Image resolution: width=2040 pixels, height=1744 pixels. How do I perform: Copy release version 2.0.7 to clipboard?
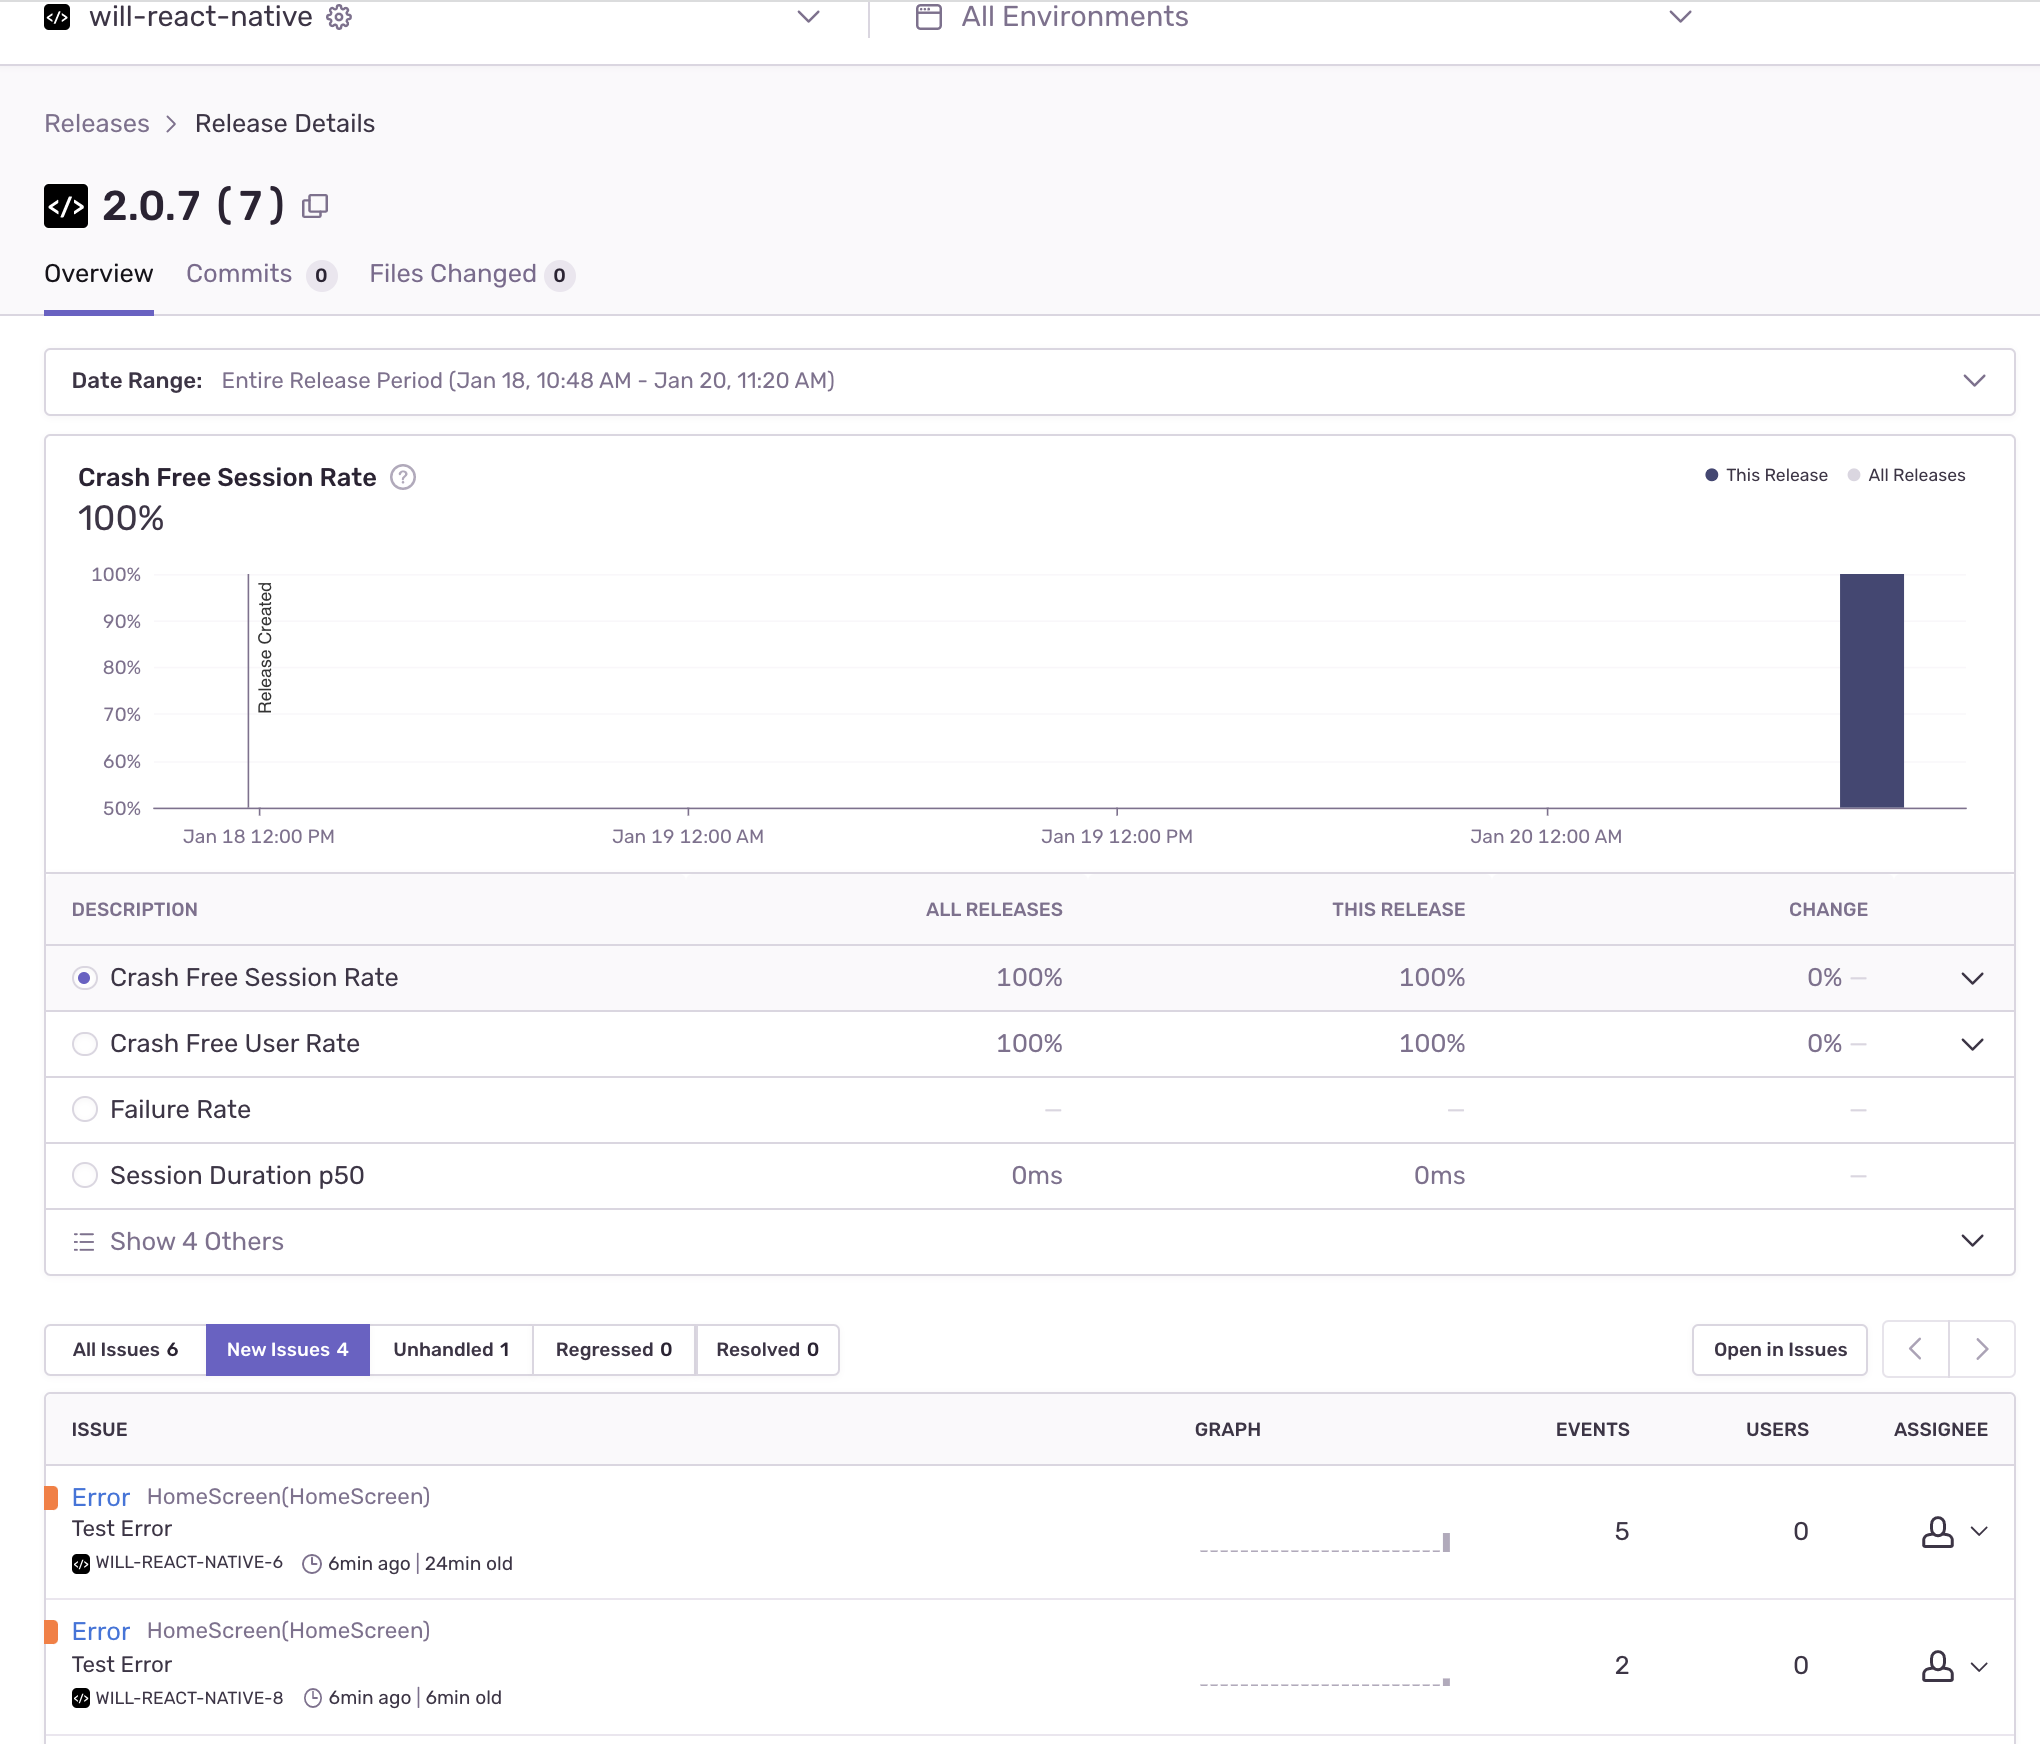coord(315,206)
